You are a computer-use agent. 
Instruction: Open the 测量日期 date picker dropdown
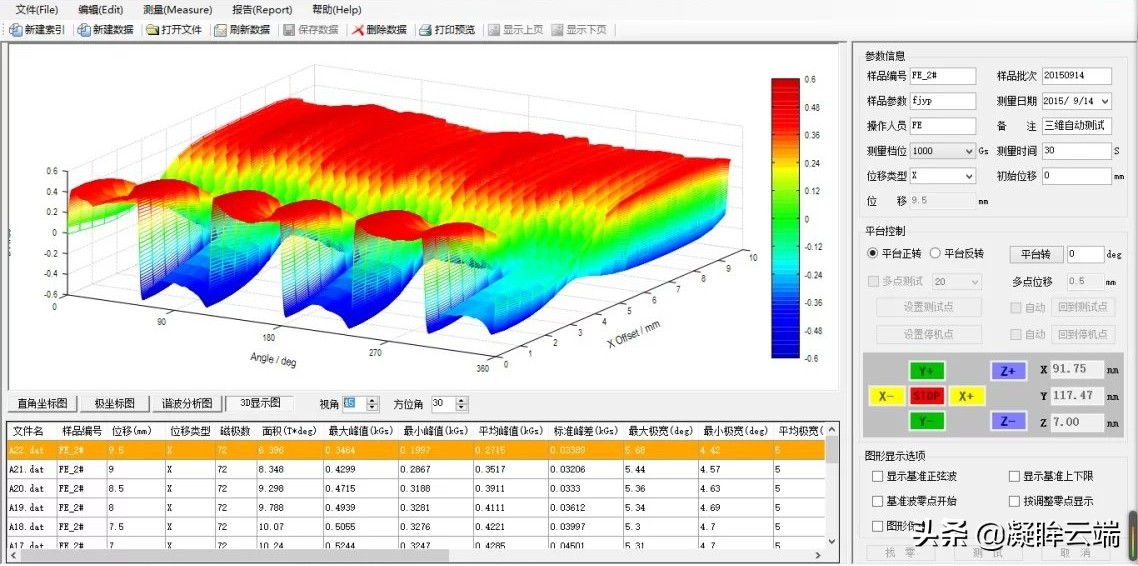[x=1105, y=102]
